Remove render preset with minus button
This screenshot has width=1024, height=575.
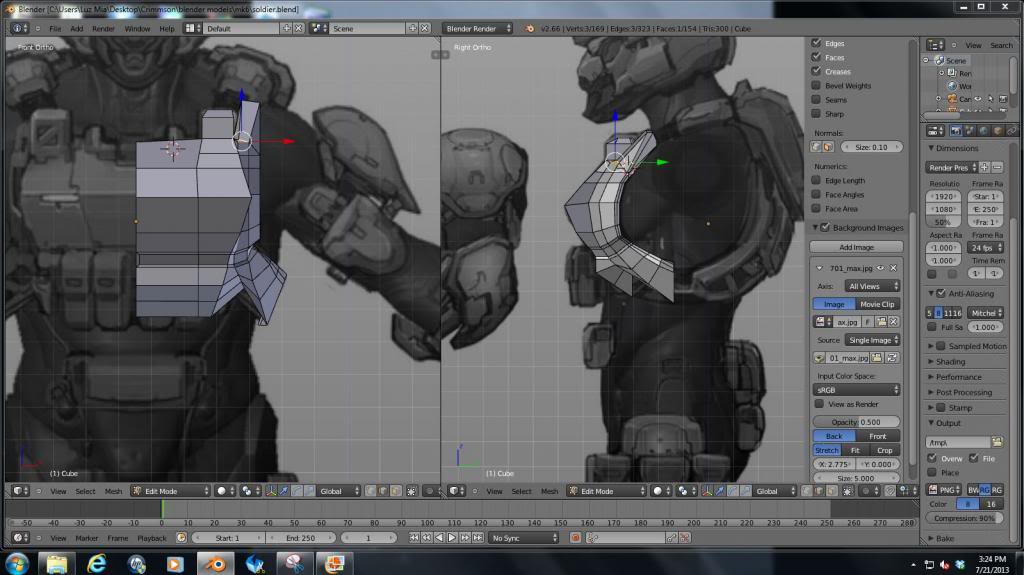pos(997,167)
